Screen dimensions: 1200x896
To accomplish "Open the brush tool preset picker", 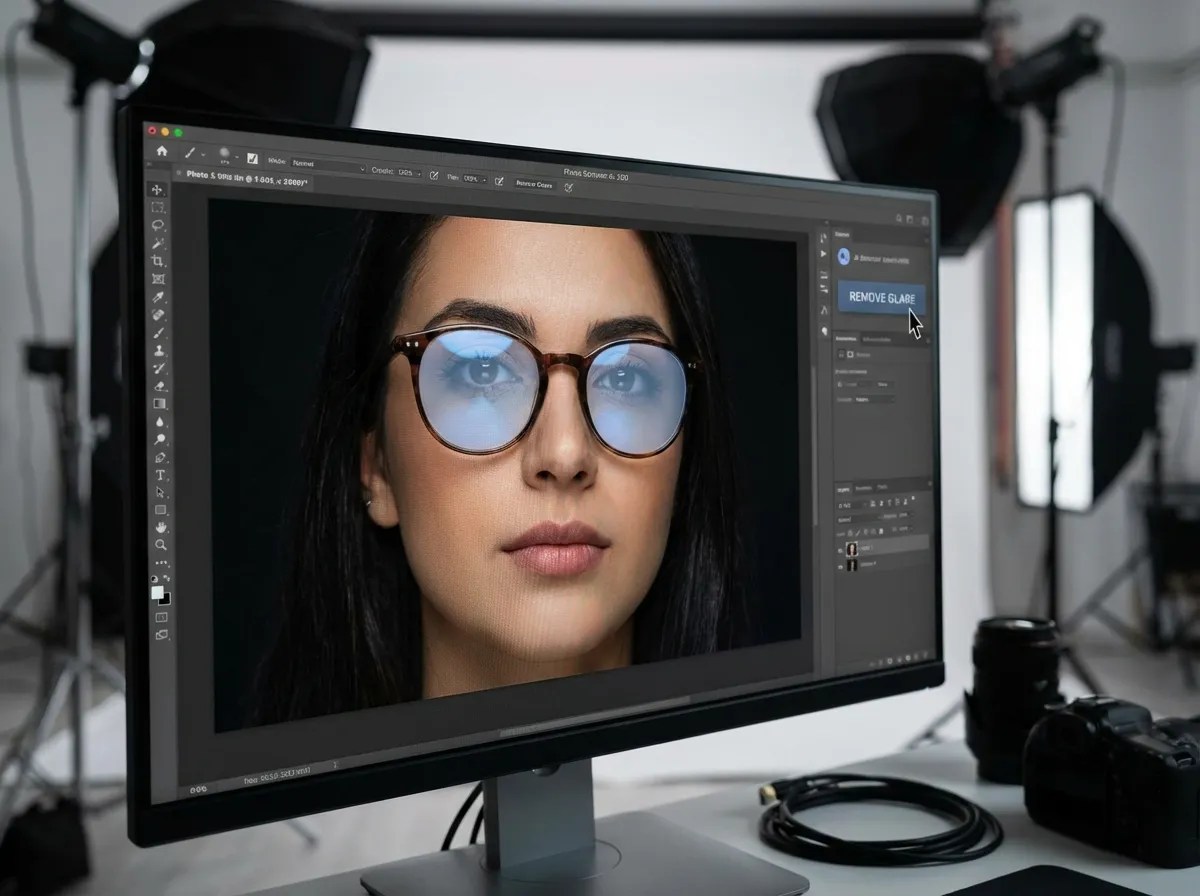I will click(x=192, y=153).
